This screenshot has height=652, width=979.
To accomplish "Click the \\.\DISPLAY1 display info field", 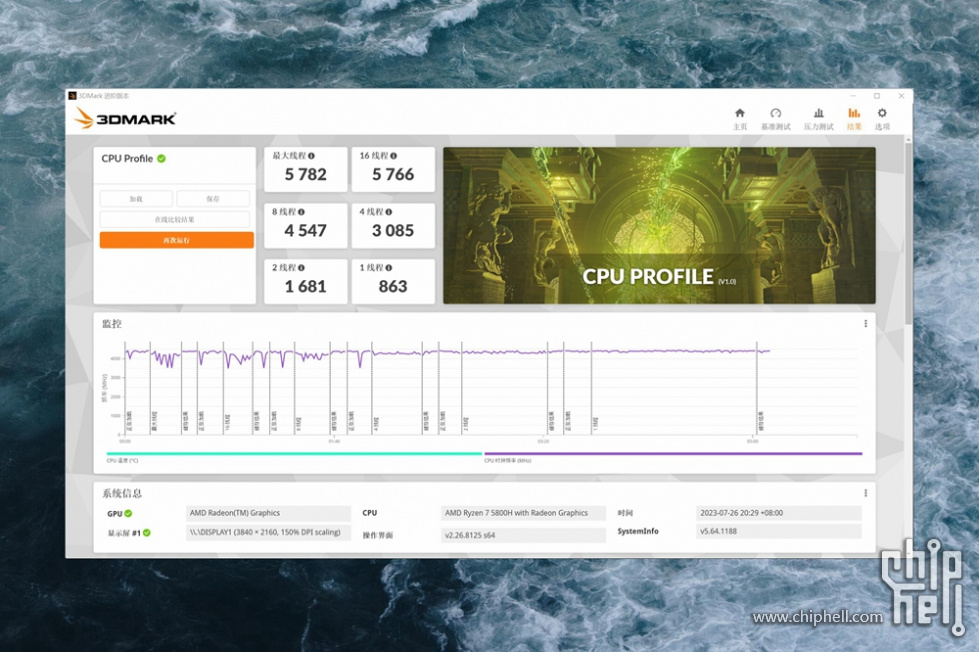I will click(268, 533).
